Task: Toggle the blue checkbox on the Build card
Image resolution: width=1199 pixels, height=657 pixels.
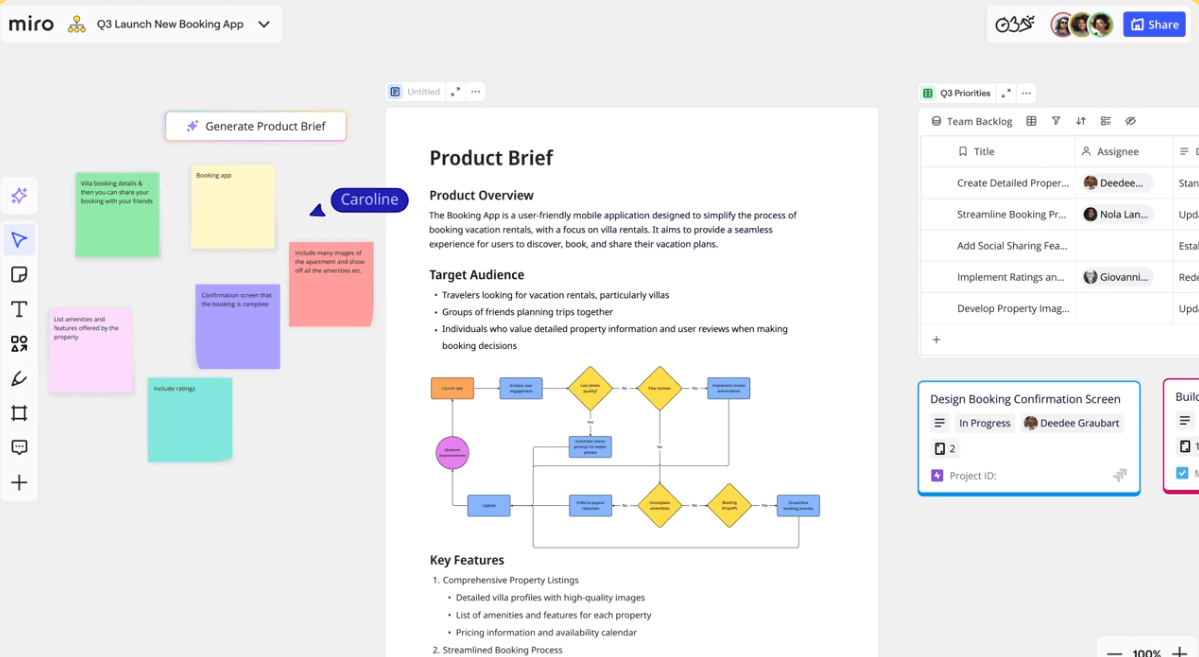Action: [1182, 473]
